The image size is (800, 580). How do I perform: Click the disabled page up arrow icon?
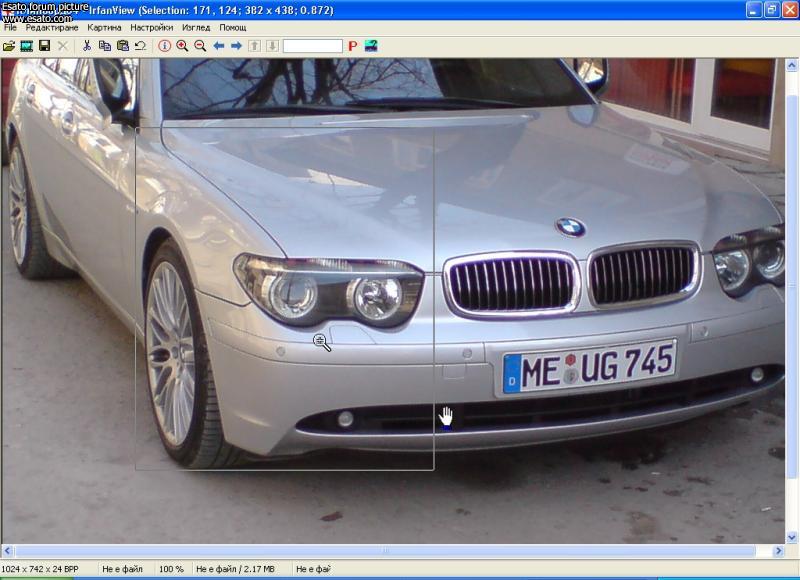254,46
